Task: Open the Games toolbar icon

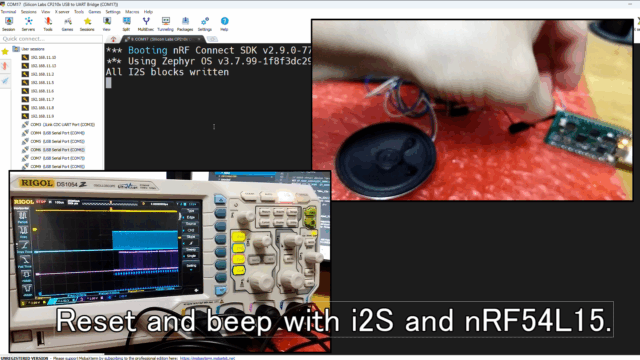Action: 67,24
